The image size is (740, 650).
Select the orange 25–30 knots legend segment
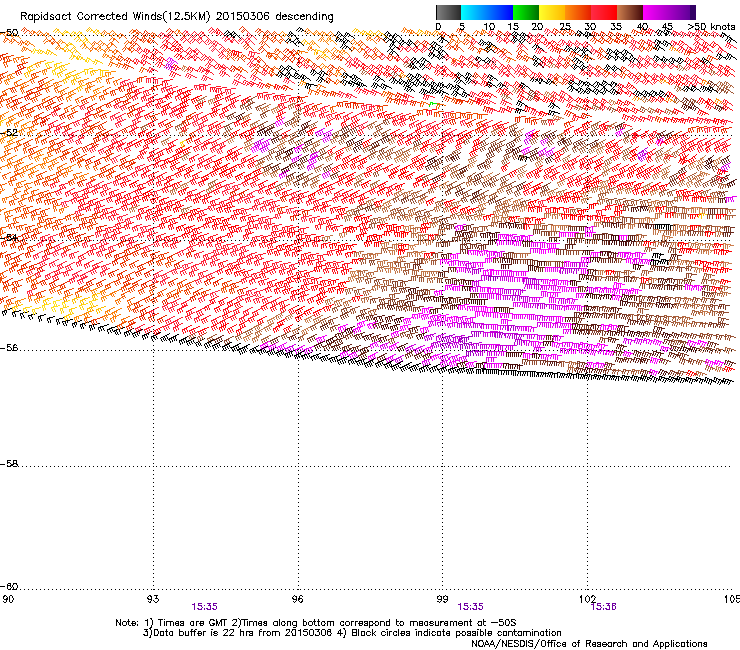578,12
